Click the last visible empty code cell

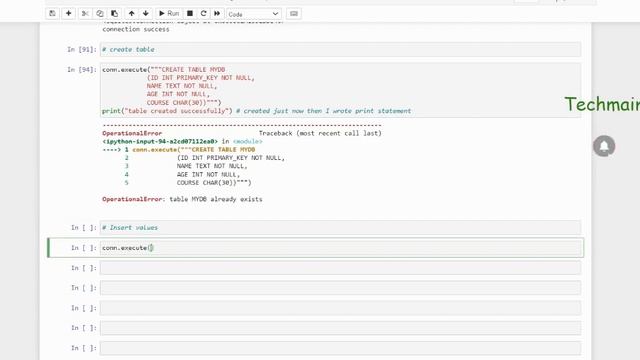(x=340, y=348)
